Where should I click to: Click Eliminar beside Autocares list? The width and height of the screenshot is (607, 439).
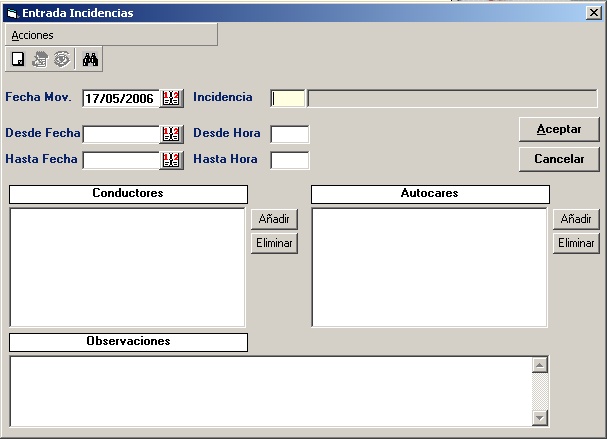[576, 243]
